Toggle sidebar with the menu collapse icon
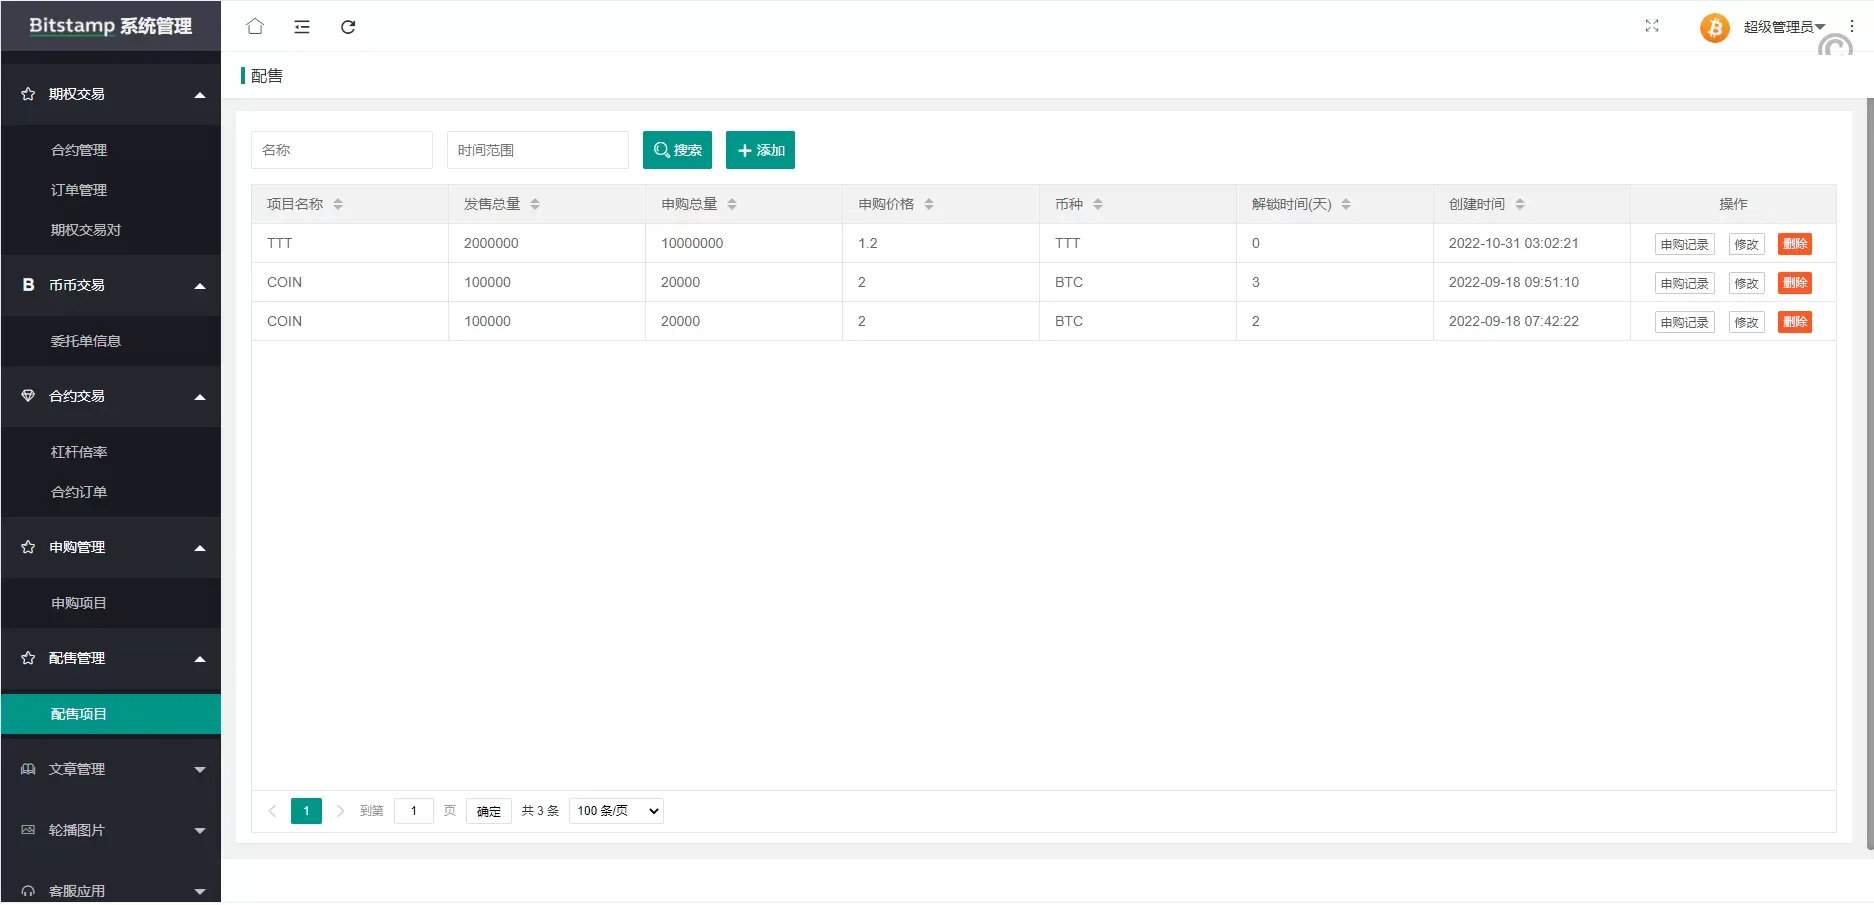Screen dimensions: 1874x905 [x=301, y=27]
